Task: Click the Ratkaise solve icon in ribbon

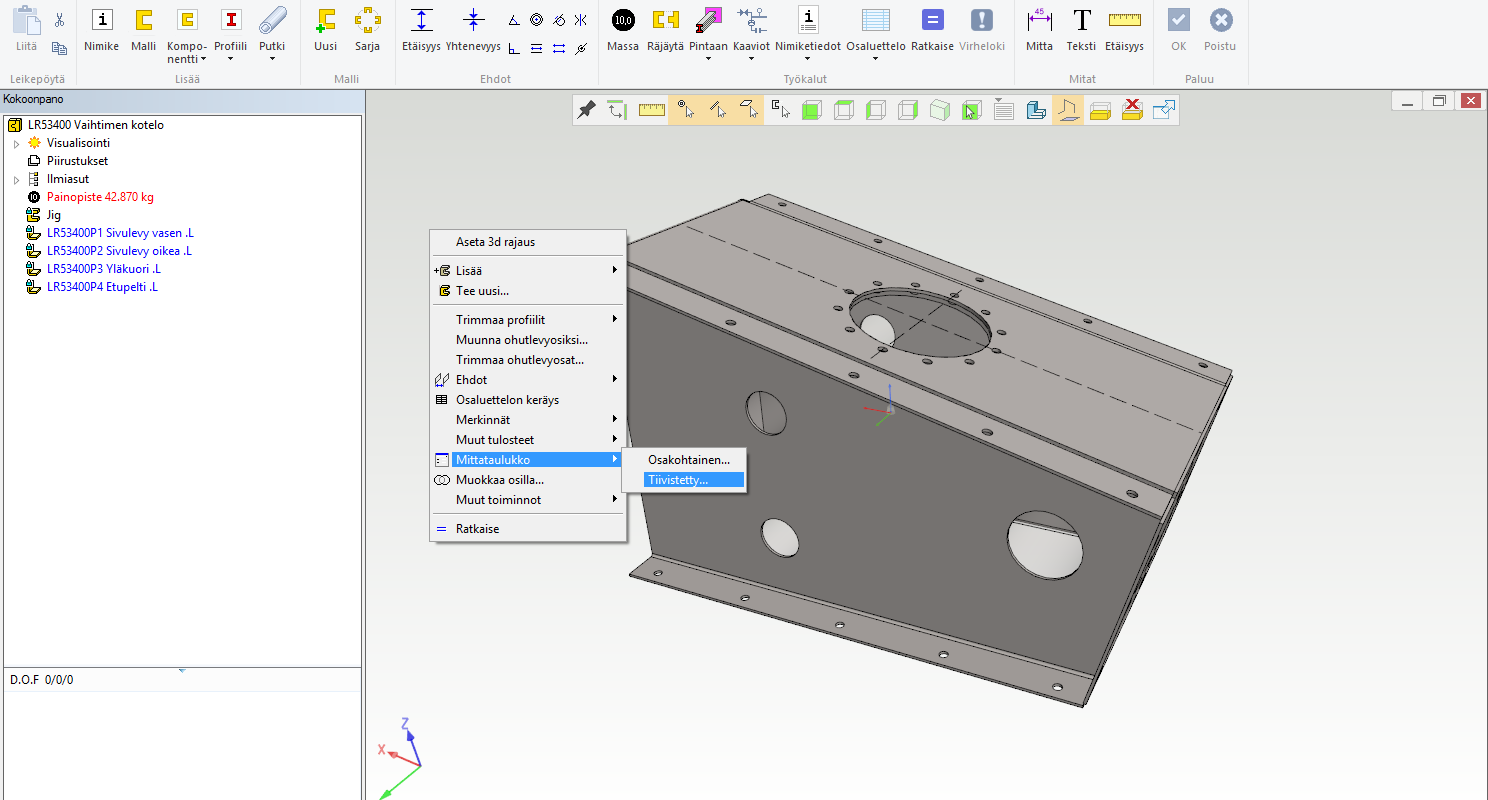Action: tap(932, 21)
